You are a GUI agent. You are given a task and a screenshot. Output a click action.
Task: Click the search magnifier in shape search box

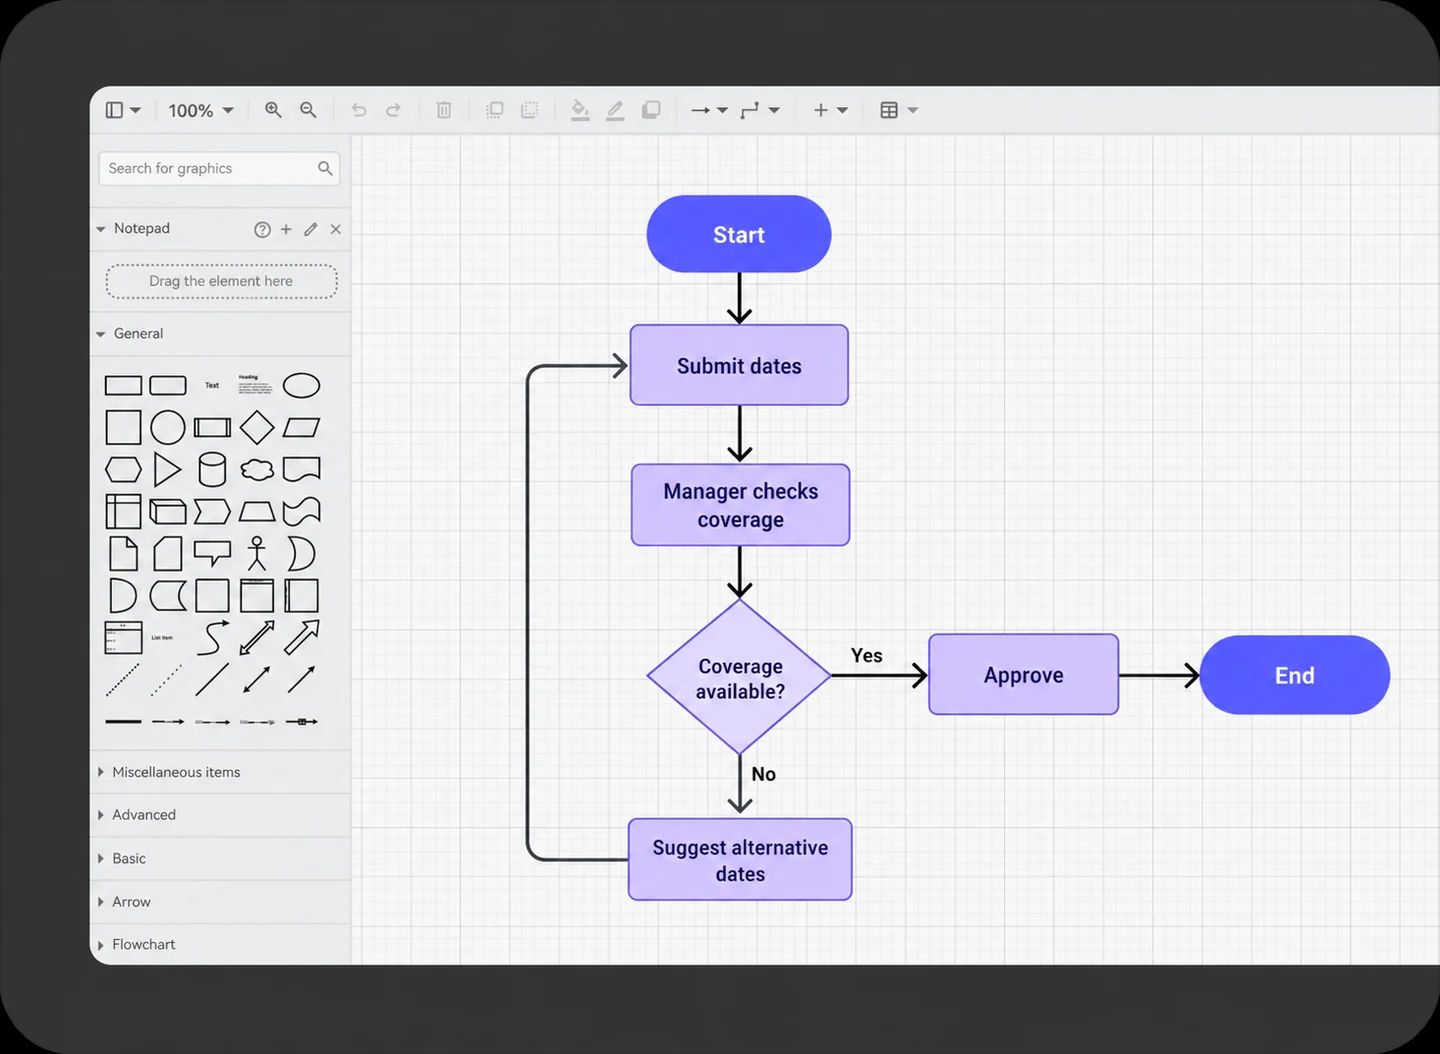click(325, 168)
